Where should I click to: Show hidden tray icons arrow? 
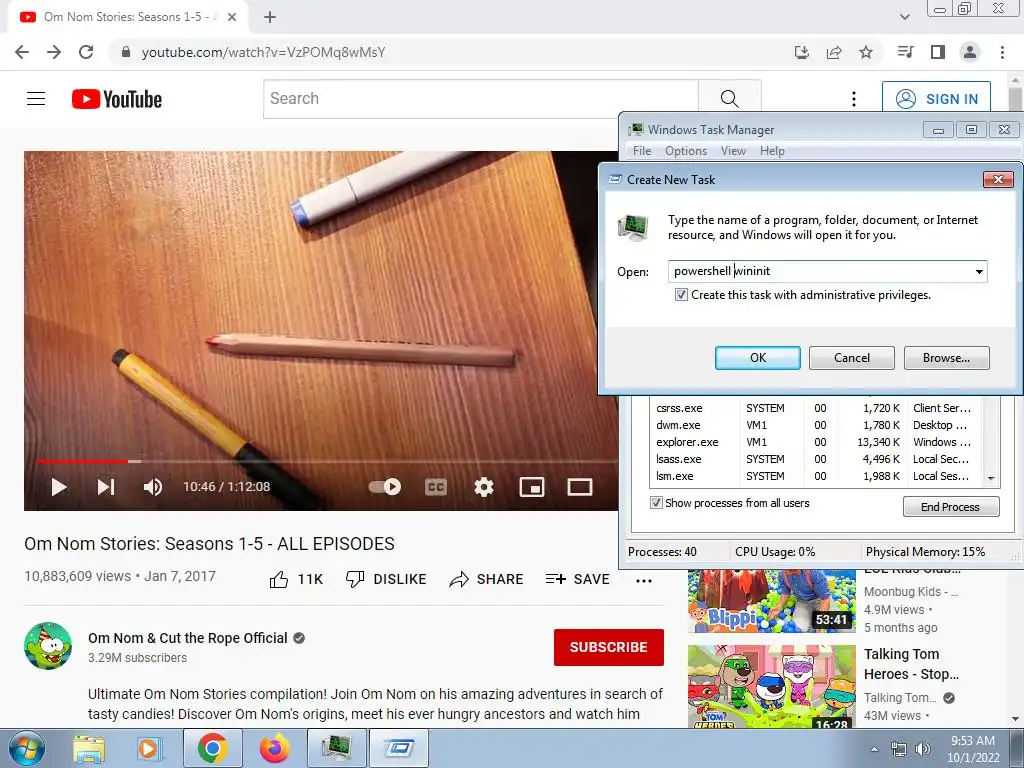pos(874,749)
